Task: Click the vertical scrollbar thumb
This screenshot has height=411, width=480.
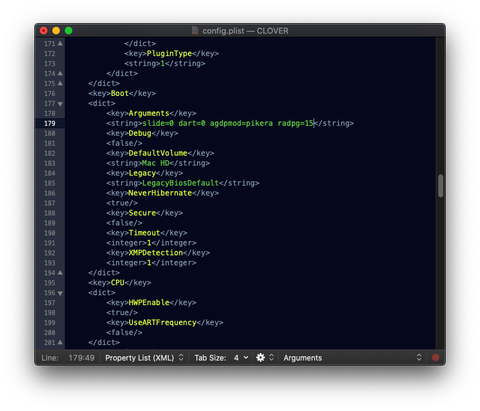Action: tap(440, 186)
